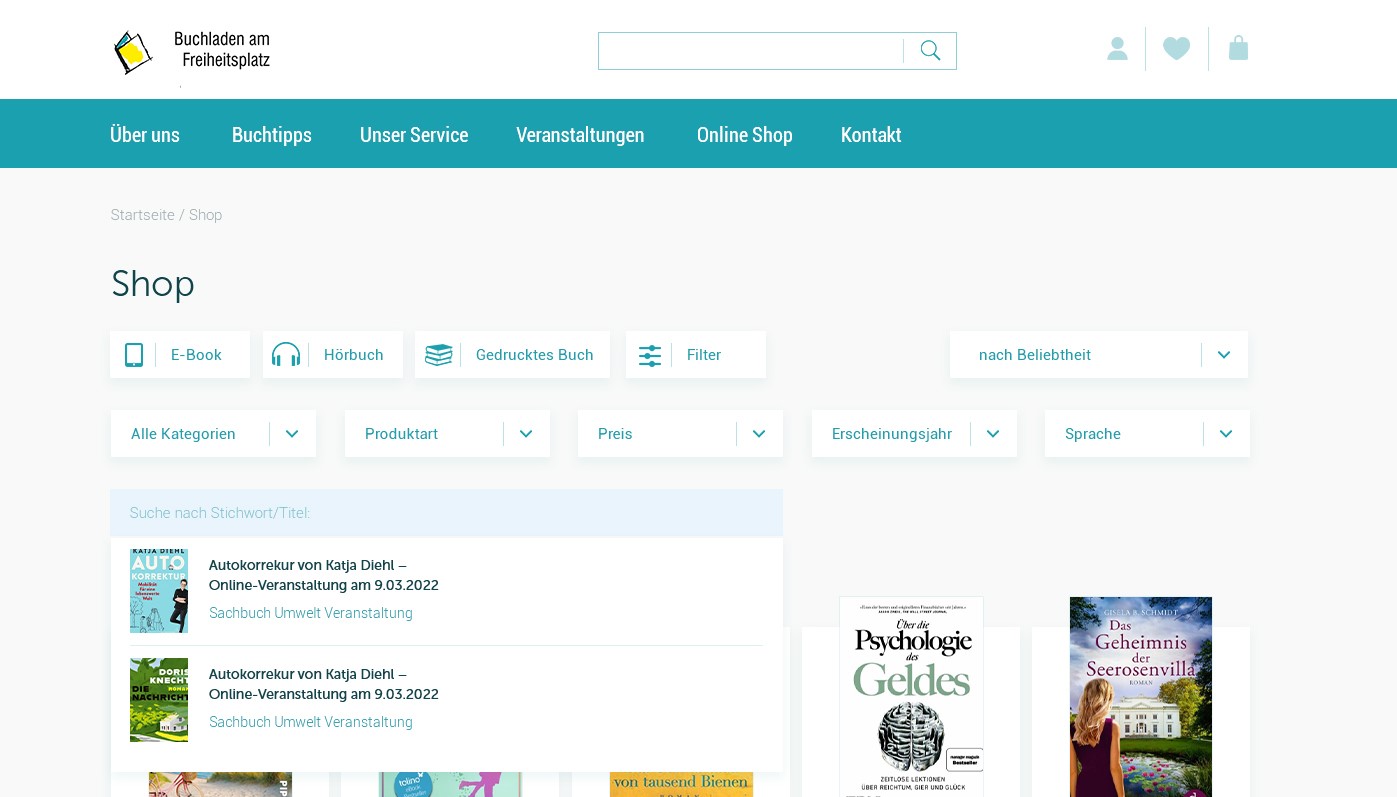1397x797 pixels.
Task: Open the user account icon
Action: click(x=1117, y=49)
